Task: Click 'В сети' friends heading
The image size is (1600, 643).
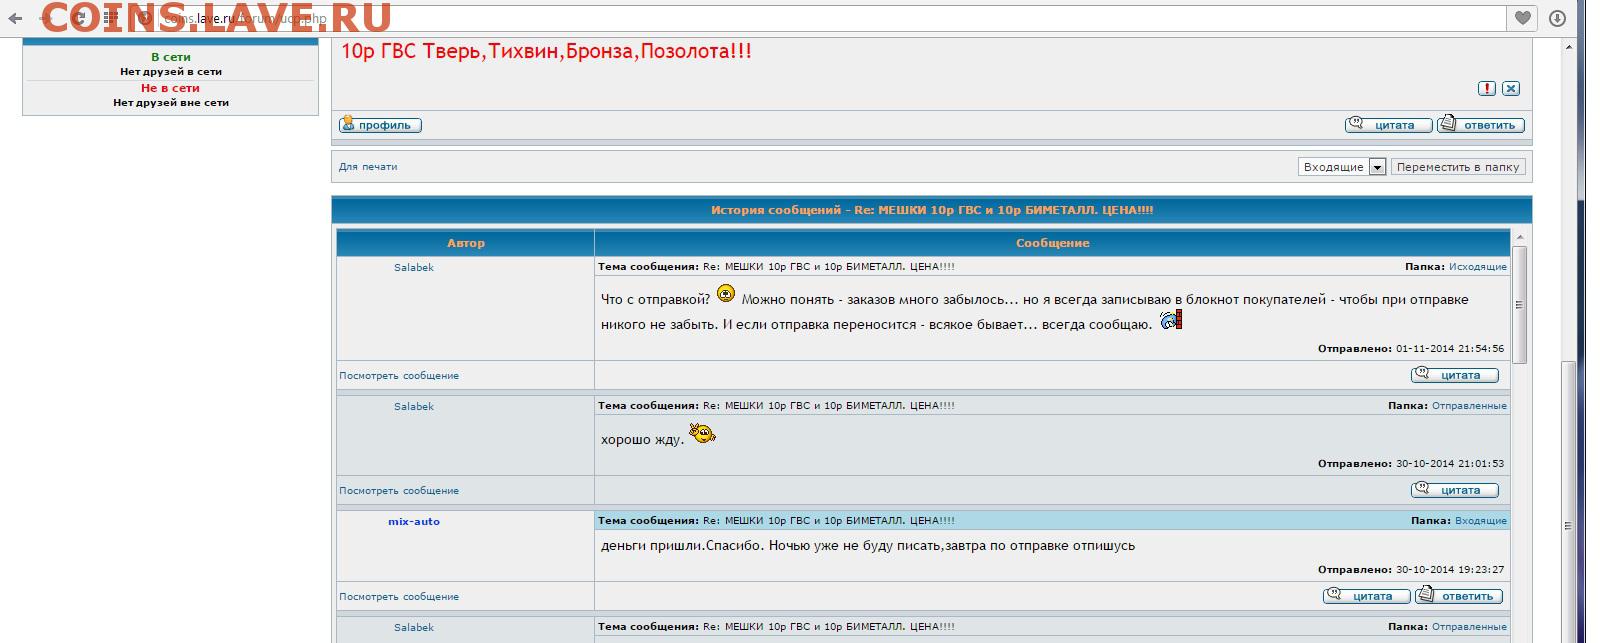Action: coord(171,57)
